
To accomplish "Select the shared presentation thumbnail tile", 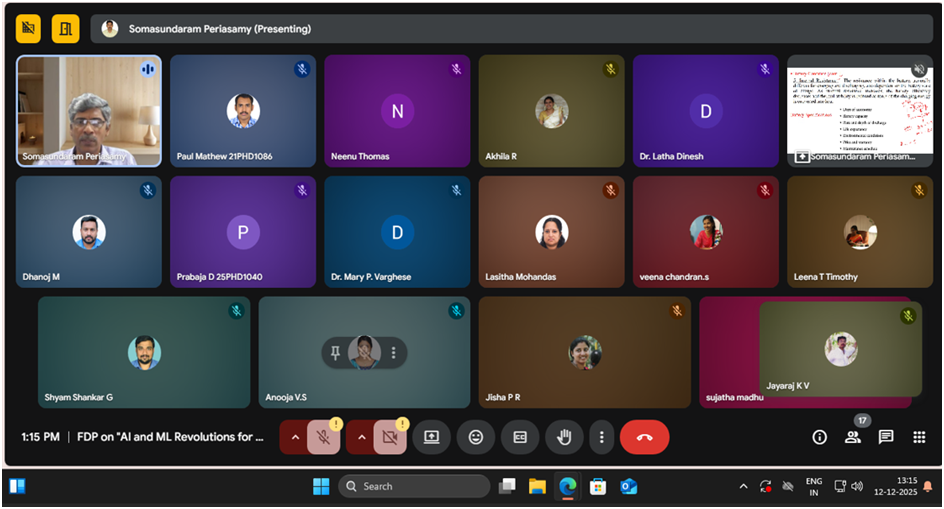I will pos(860,110).
